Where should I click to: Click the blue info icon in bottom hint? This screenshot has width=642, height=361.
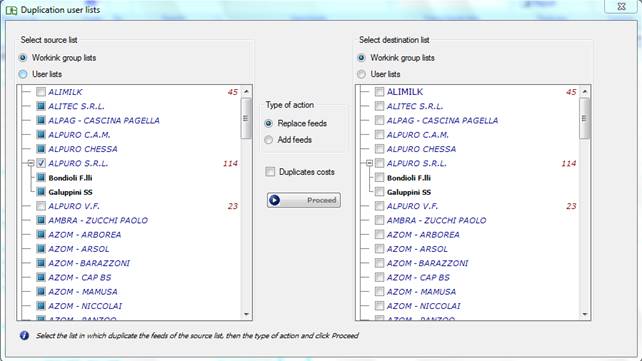coord(25,336)
